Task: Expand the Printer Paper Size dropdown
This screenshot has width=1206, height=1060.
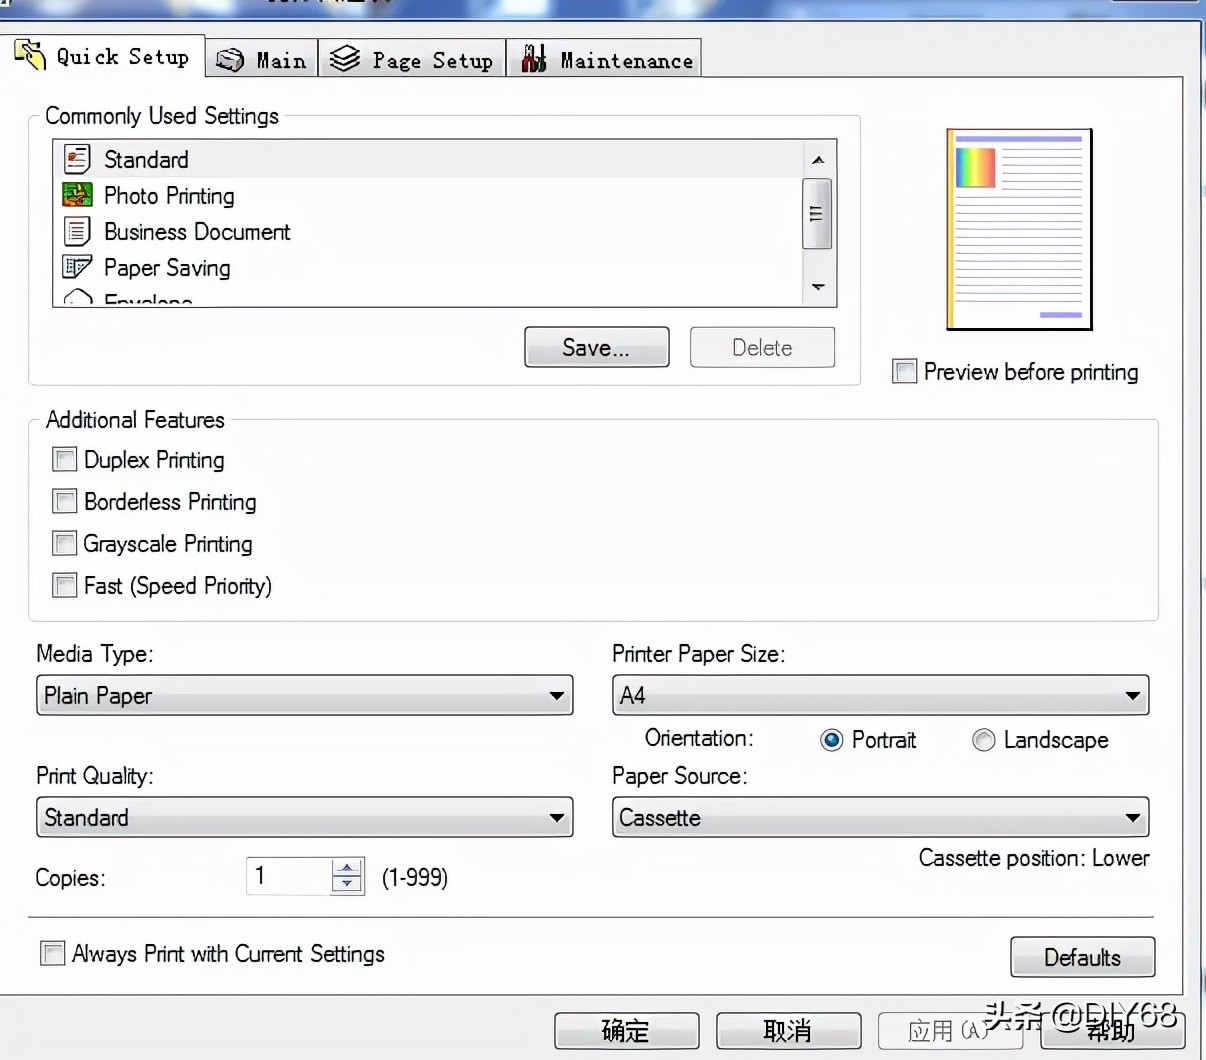Action: [881, 695]
